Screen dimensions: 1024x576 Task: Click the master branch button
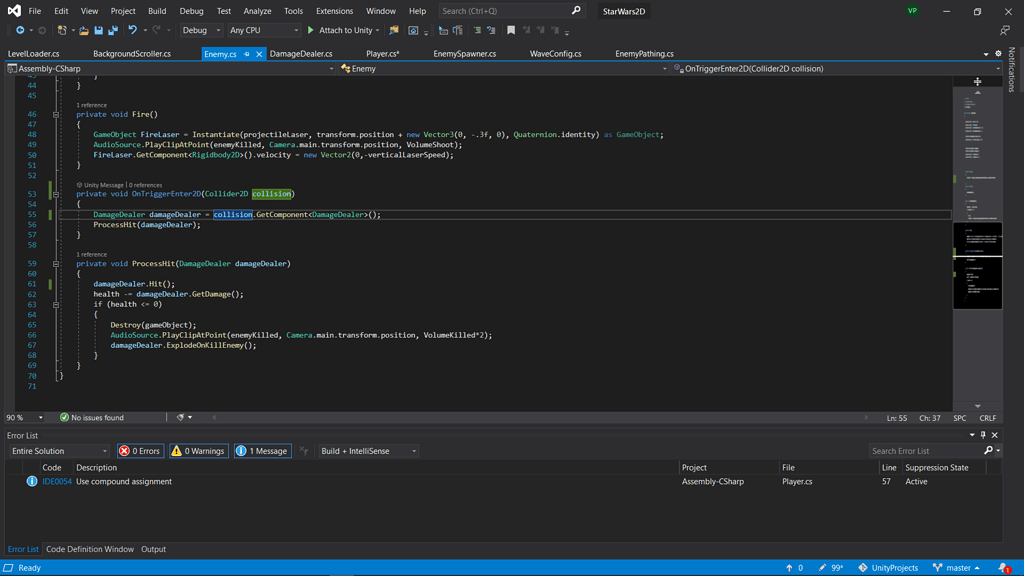957,568
